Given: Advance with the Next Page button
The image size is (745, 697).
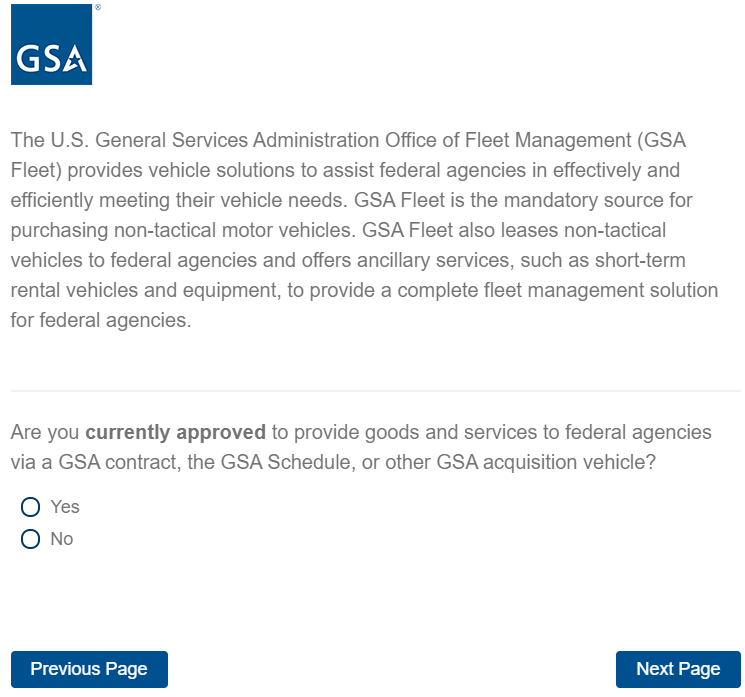Looking at the screenshot, I should [678, 669].
